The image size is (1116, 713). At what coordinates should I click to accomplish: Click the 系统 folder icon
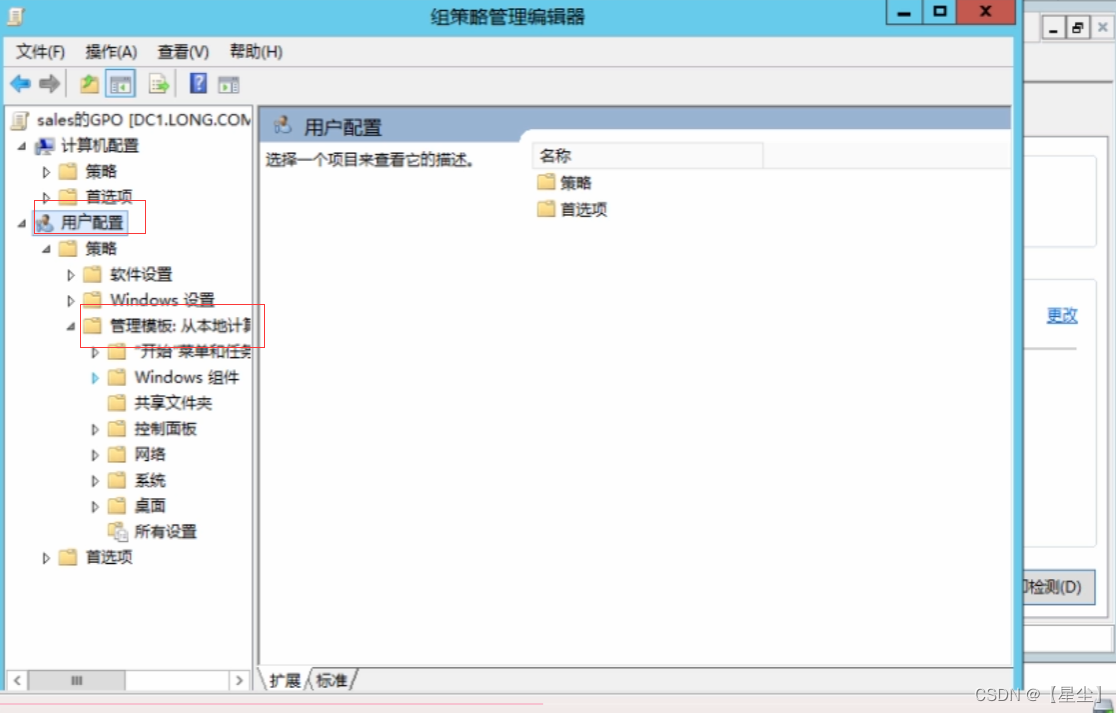click(117, 480)
